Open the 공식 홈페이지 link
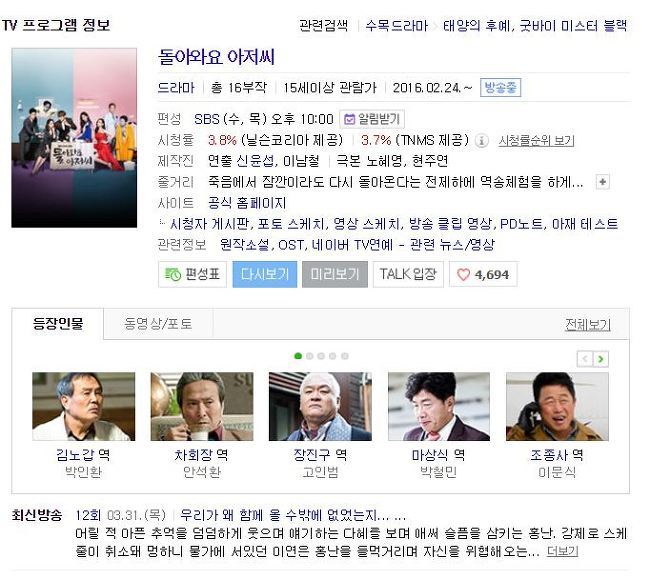This screenshot has height=580, width=650. 247,203
